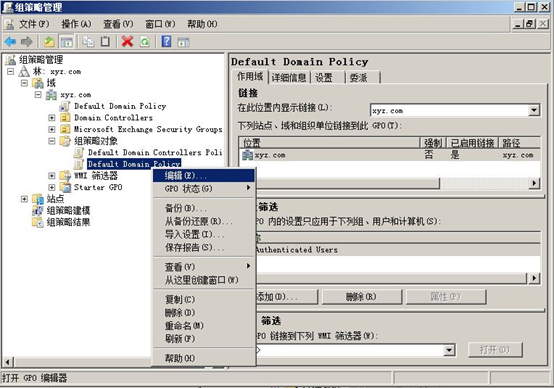
Task: Switch to the 详细信息 tab
Action: click(x=289, y=77)
